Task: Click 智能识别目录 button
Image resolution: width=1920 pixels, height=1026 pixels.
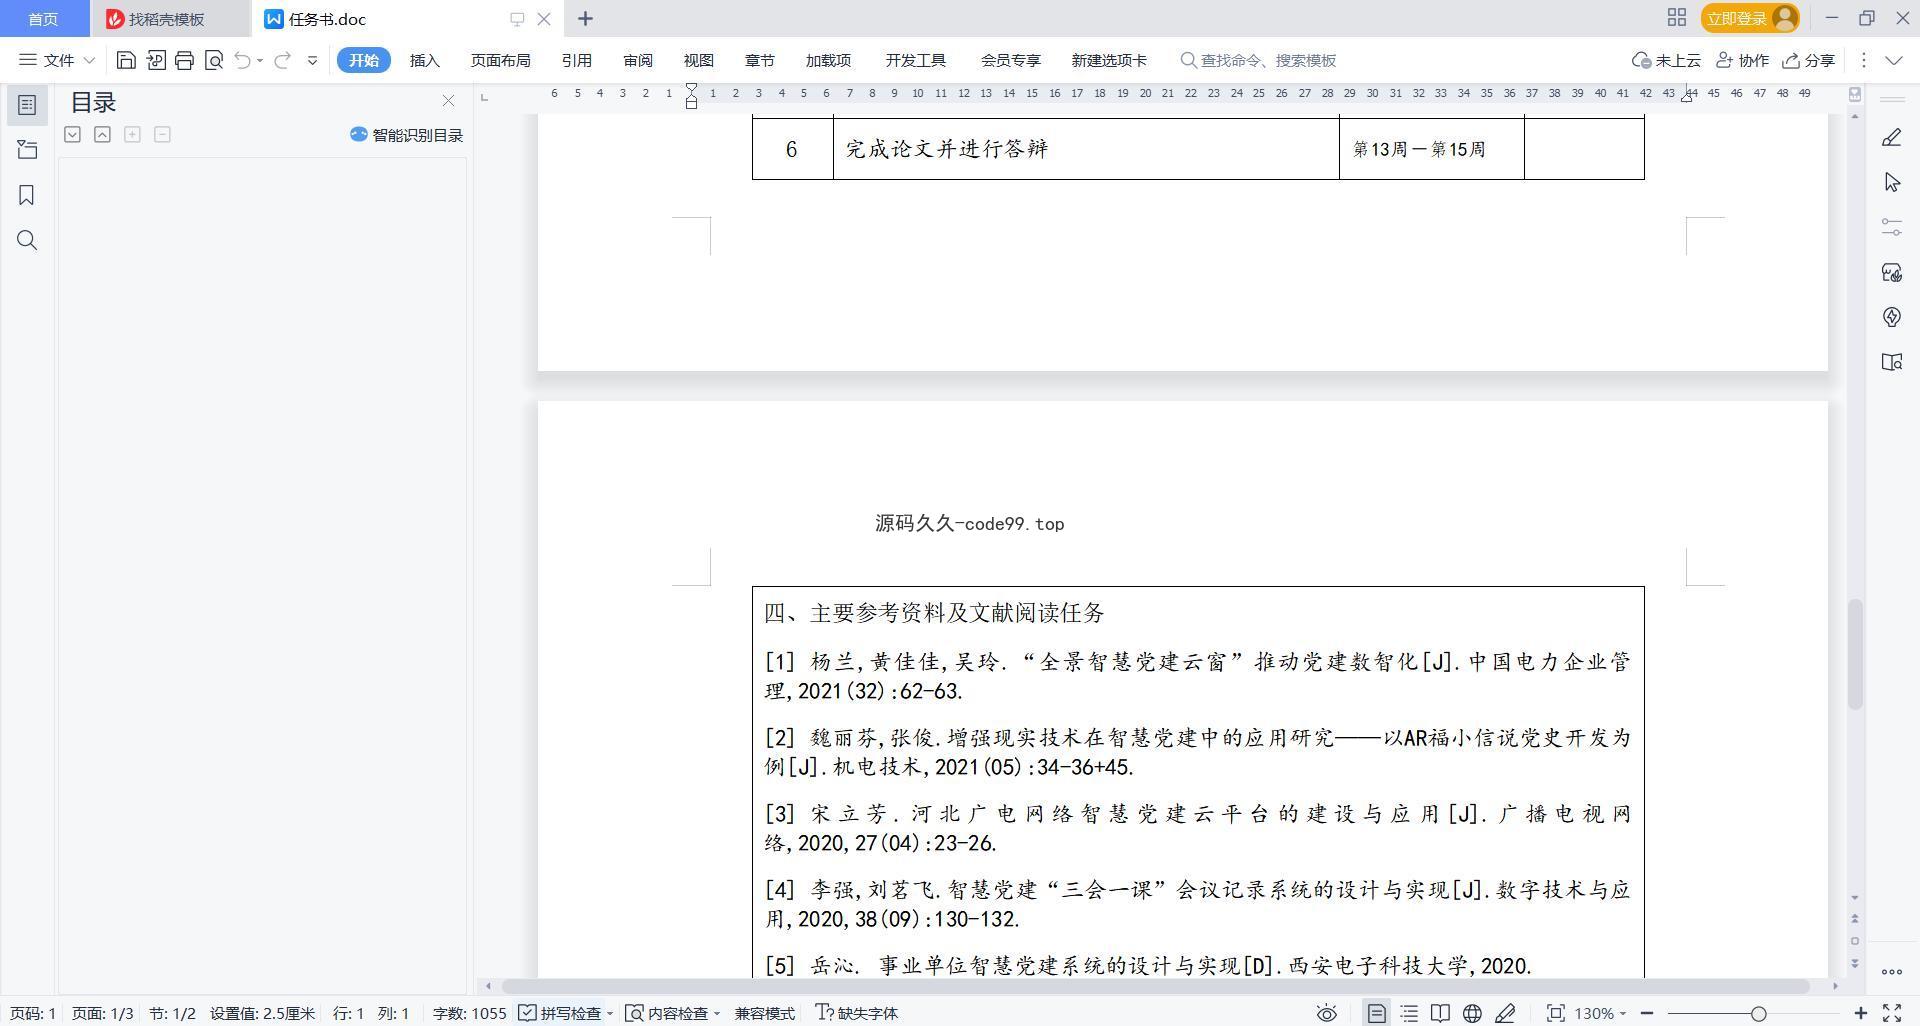Action: [407, 135]
